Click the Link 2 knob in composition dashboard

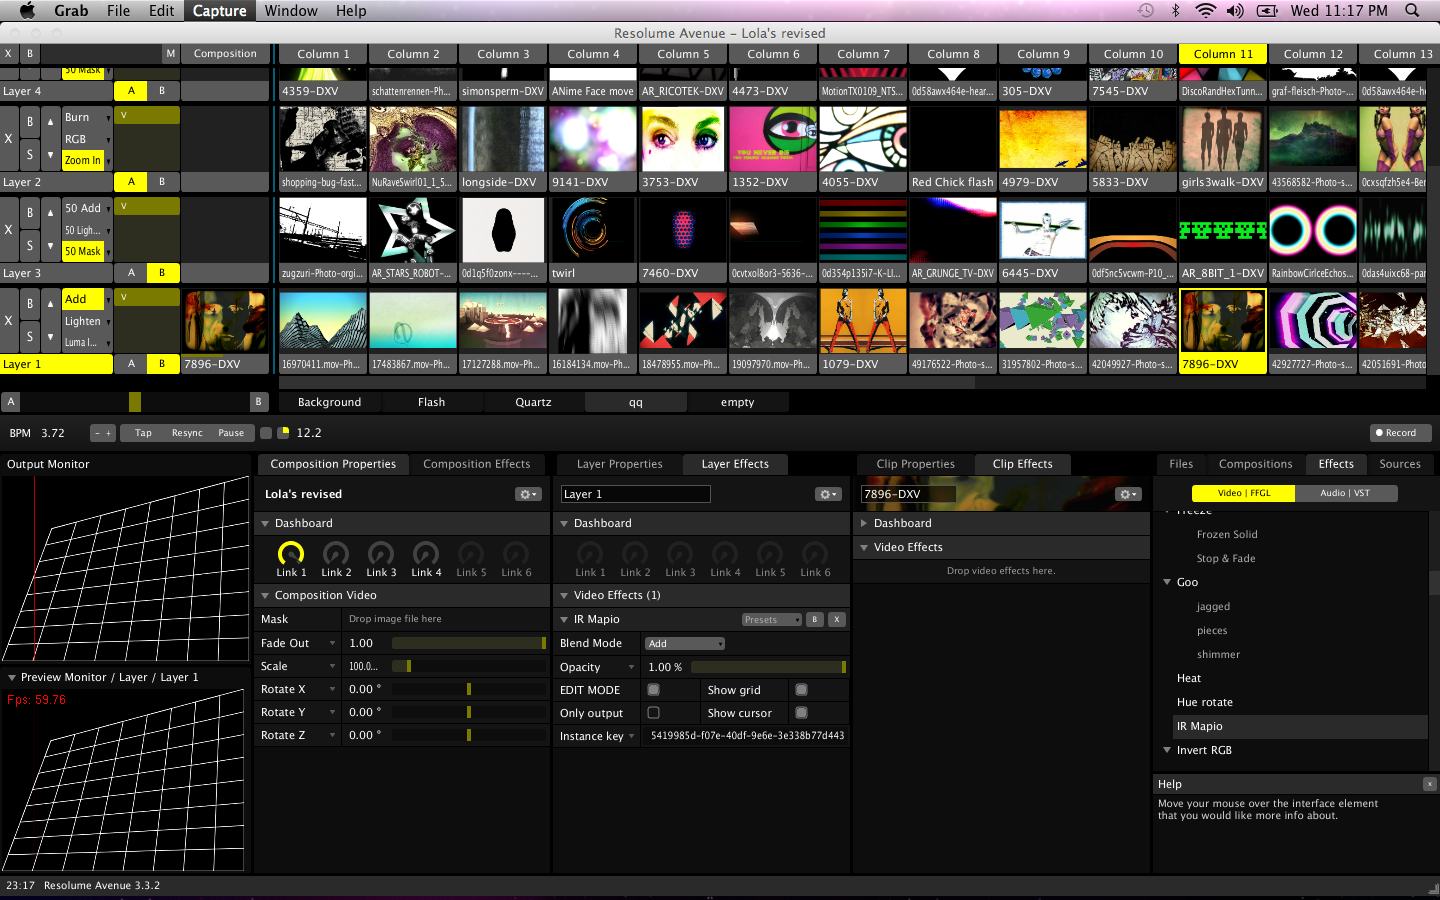point(336,553)
